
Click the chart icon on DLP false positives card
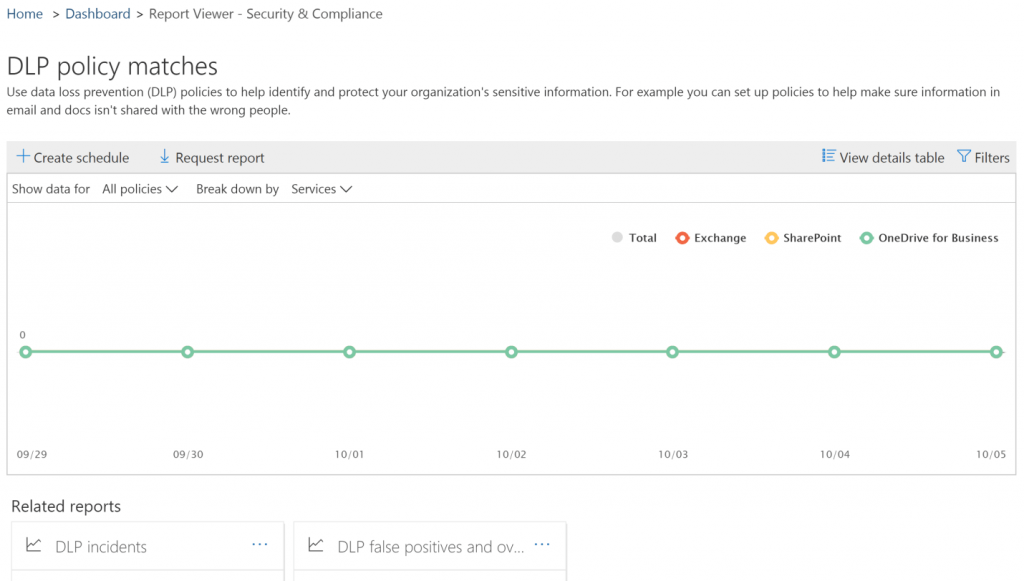315,544
